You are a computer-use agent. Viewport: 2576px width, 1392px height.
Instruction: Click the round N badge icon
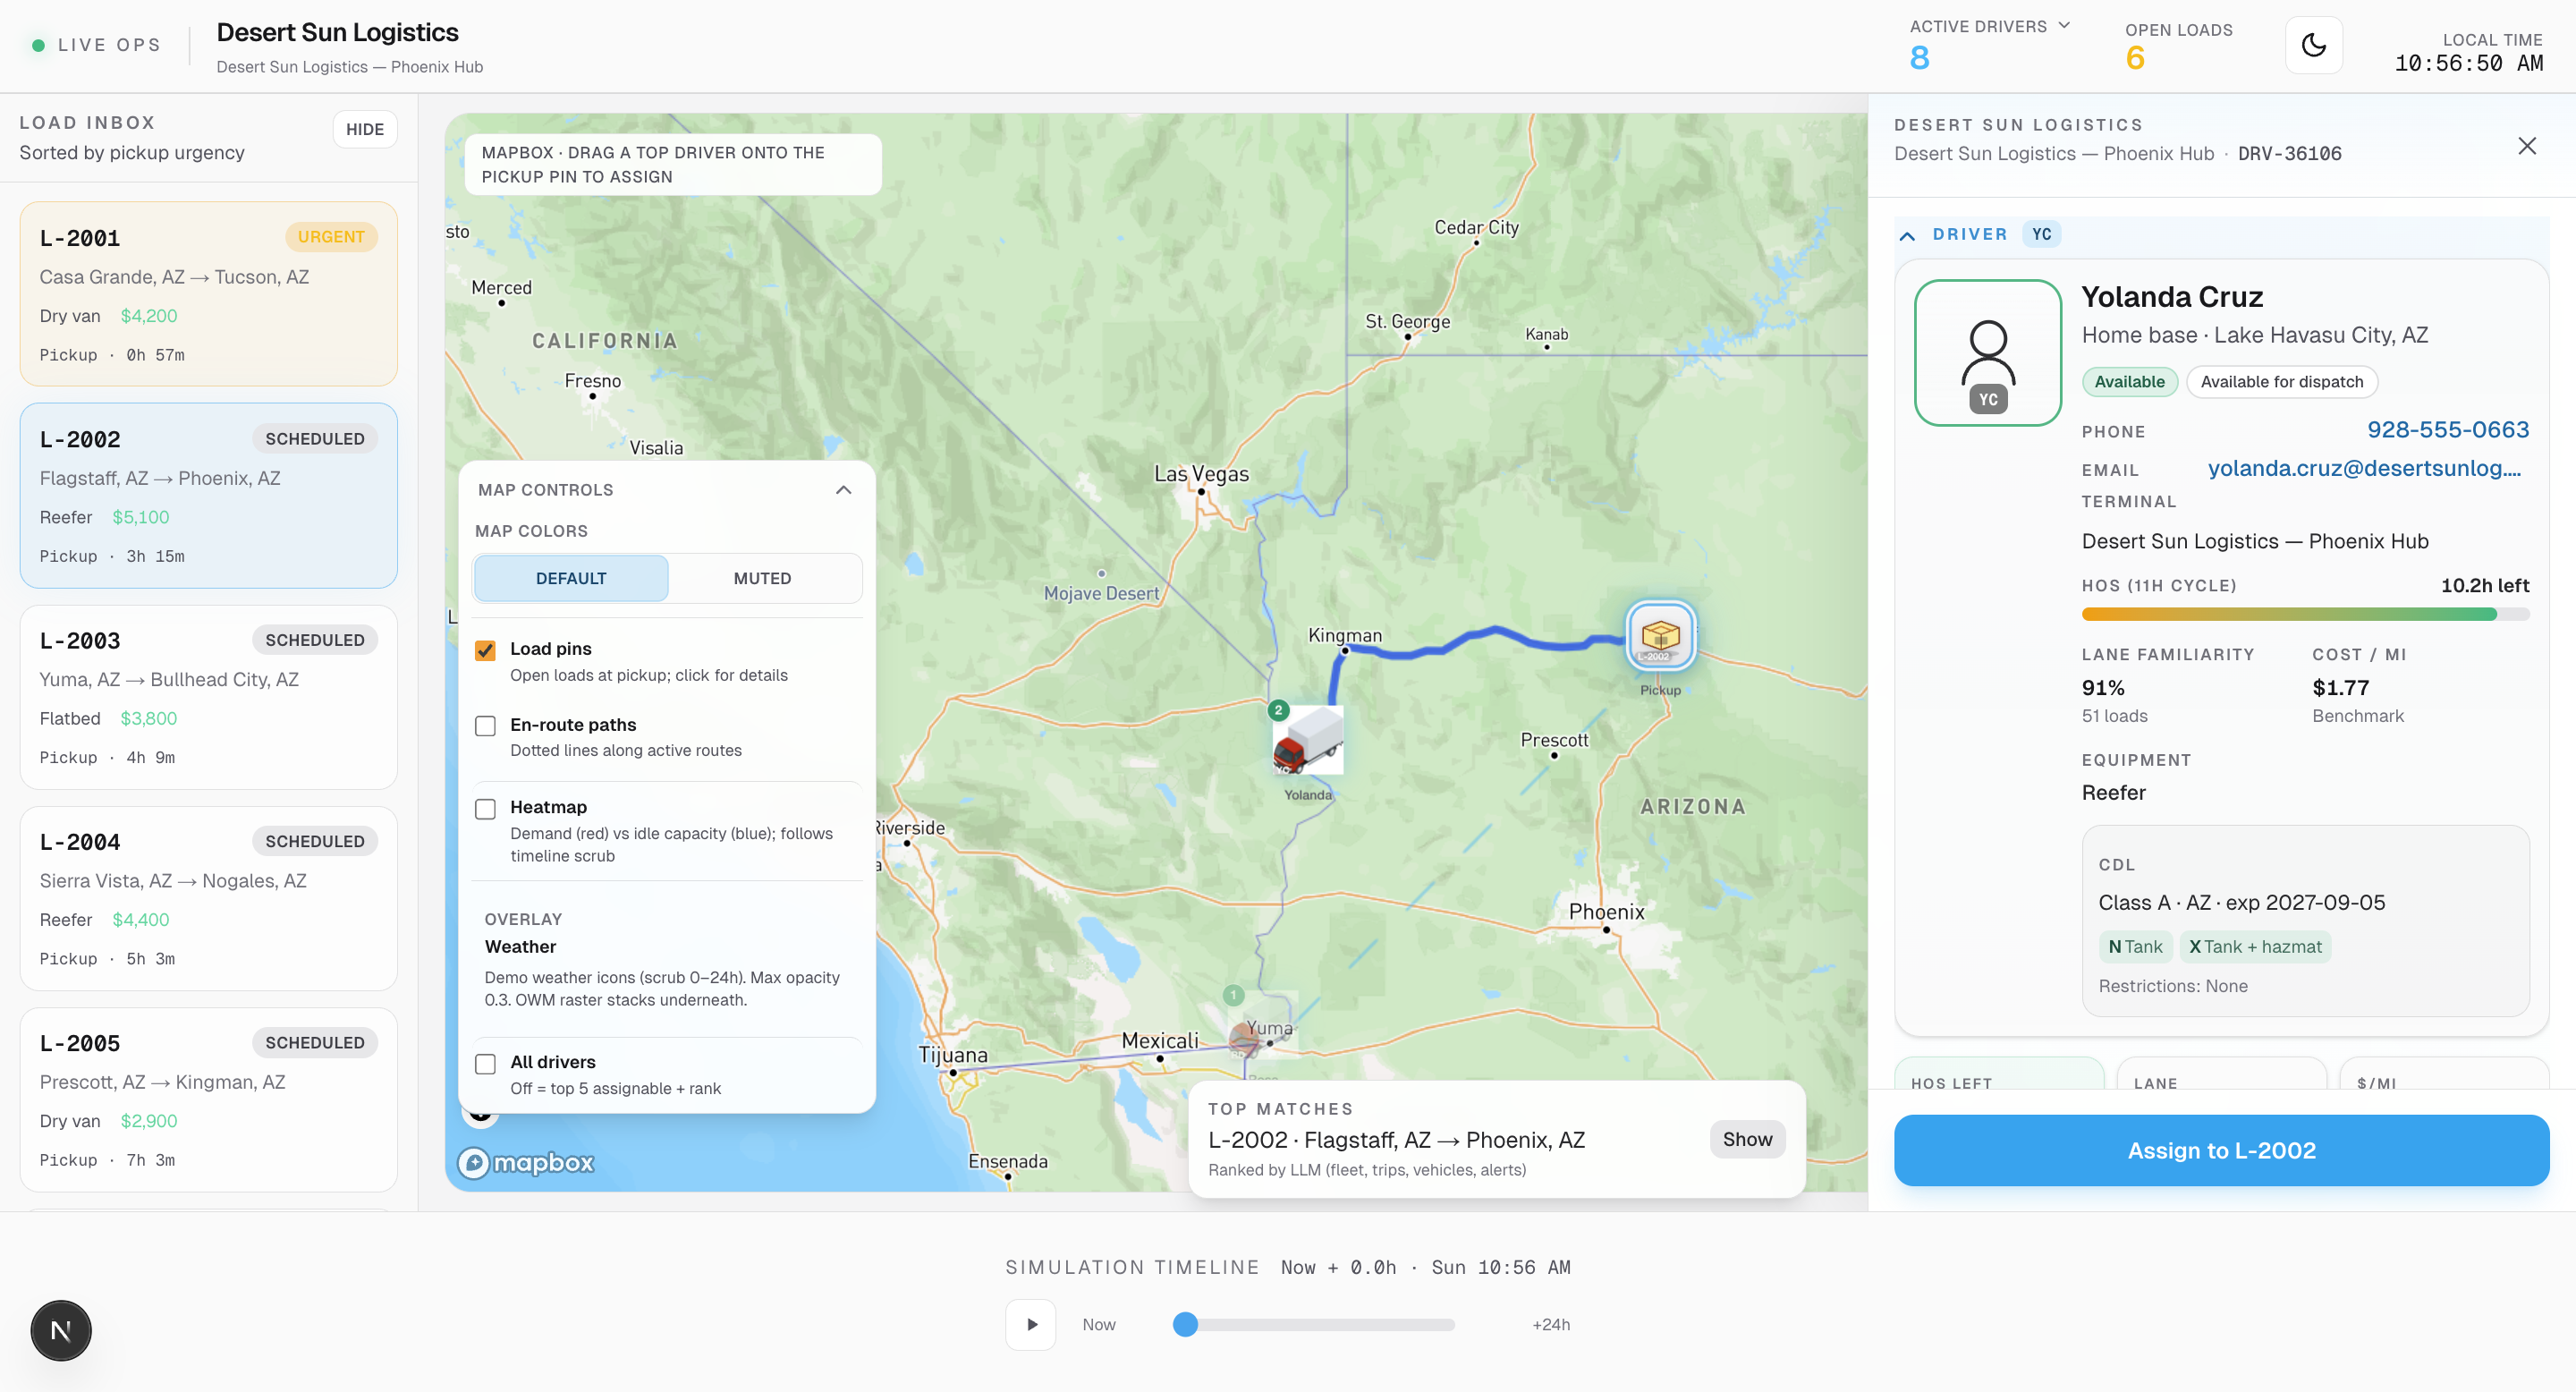[61, 1330]
